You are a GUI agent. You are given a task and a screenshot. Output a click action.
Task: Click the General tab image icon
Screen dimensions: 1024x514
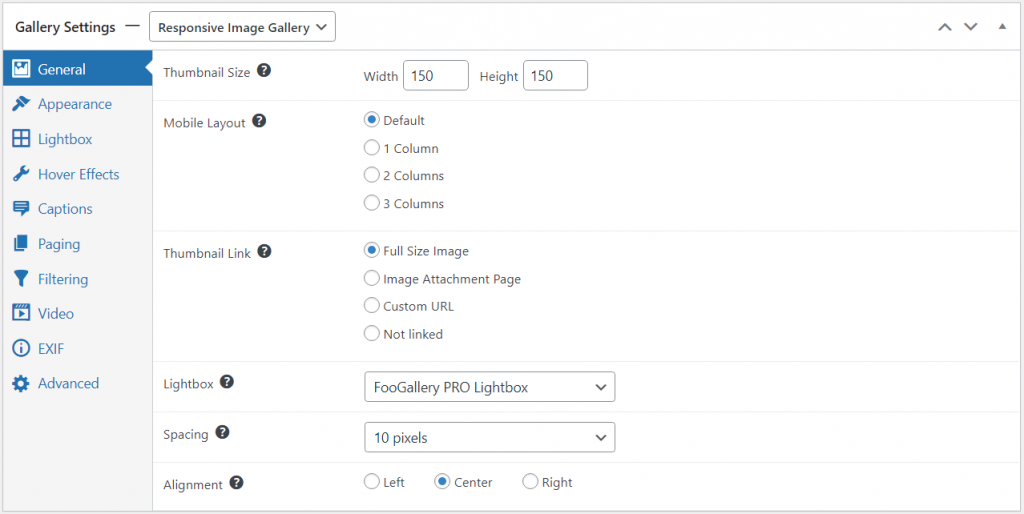tap(22, 69)
